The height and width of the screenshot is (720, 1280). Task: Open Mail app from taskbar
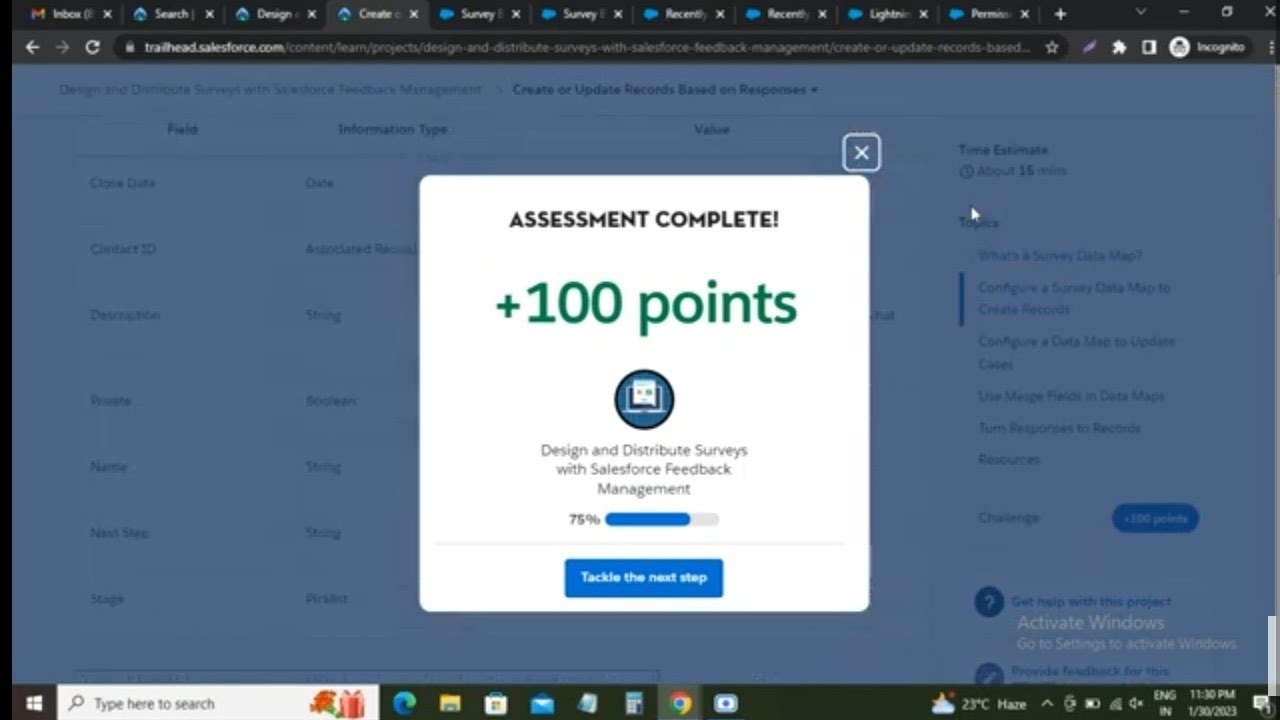click(x=542, y=703)
